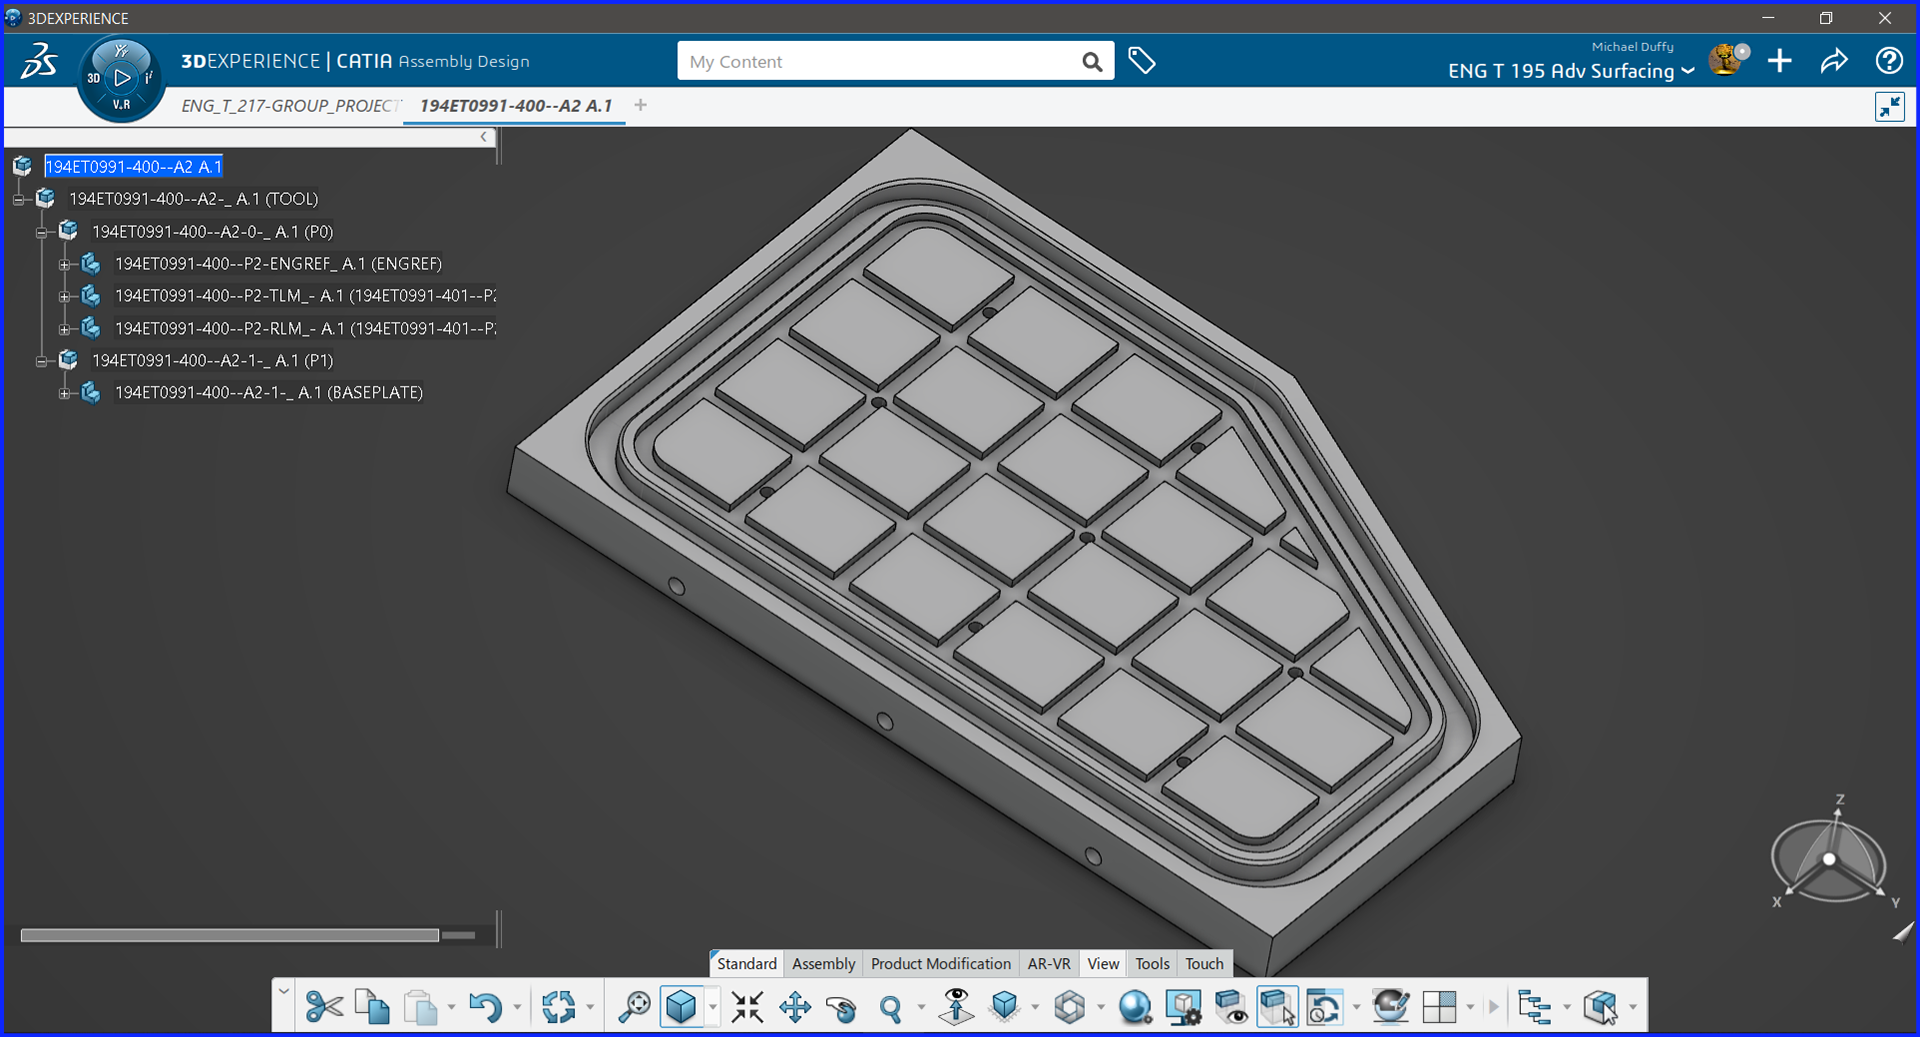Click the view on ground cube icon
Image resolution: width=1920 pixels, height=1037 pixels.
point(1004,1006)
